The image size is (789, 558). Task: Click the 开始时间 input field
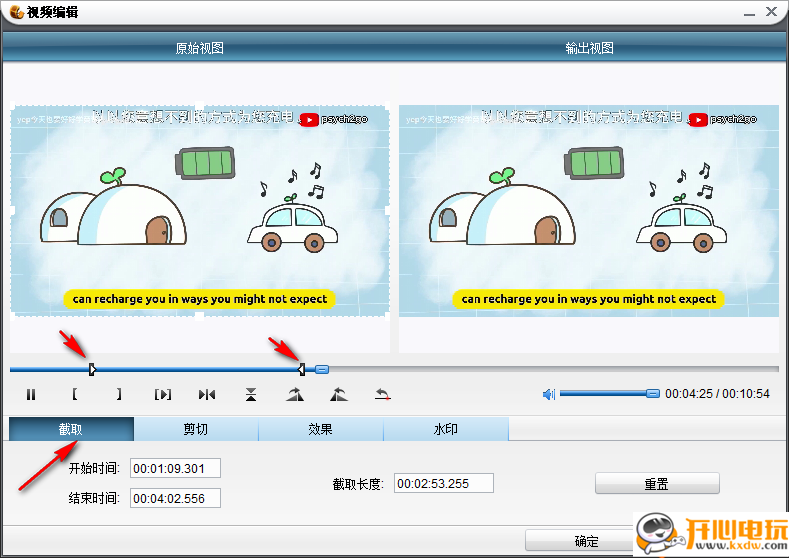point(175,468)
